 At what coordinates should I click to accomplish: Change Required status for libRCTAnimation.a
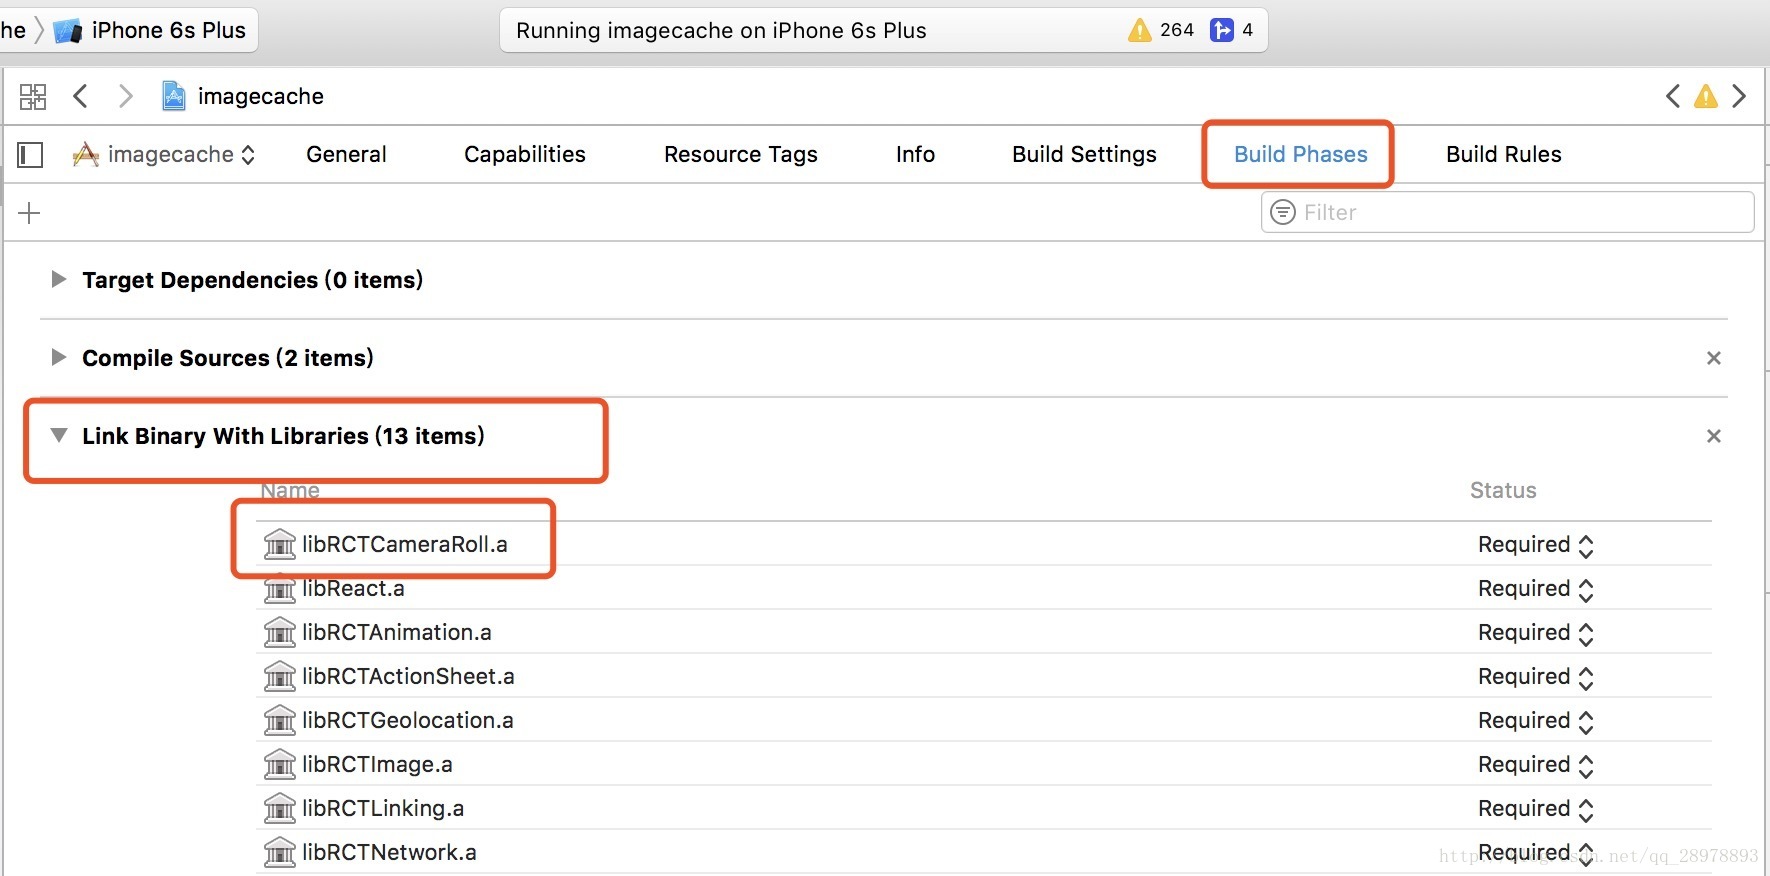(x=1535, y=633)
